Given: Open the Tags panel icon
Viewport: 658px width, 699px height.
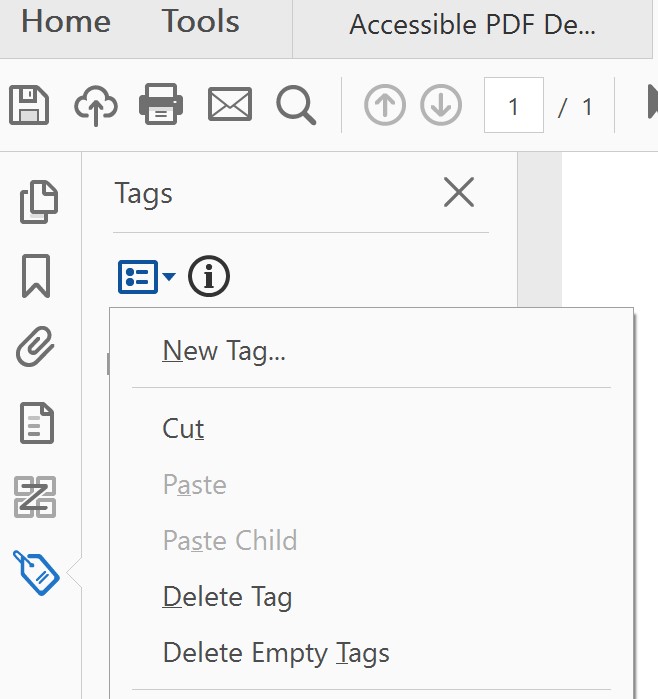Looking at the screenshot, I should 36,572.
